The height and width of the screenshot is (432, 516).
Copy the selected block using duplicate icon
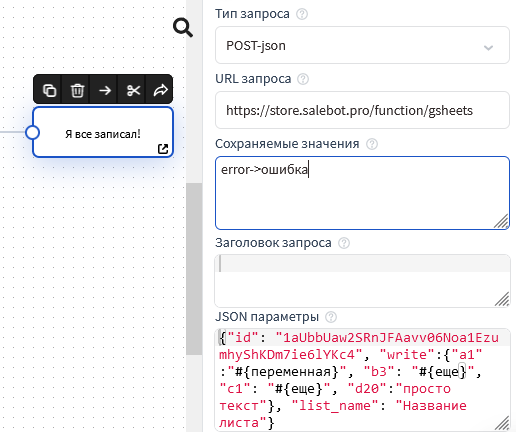coord(49,90)
